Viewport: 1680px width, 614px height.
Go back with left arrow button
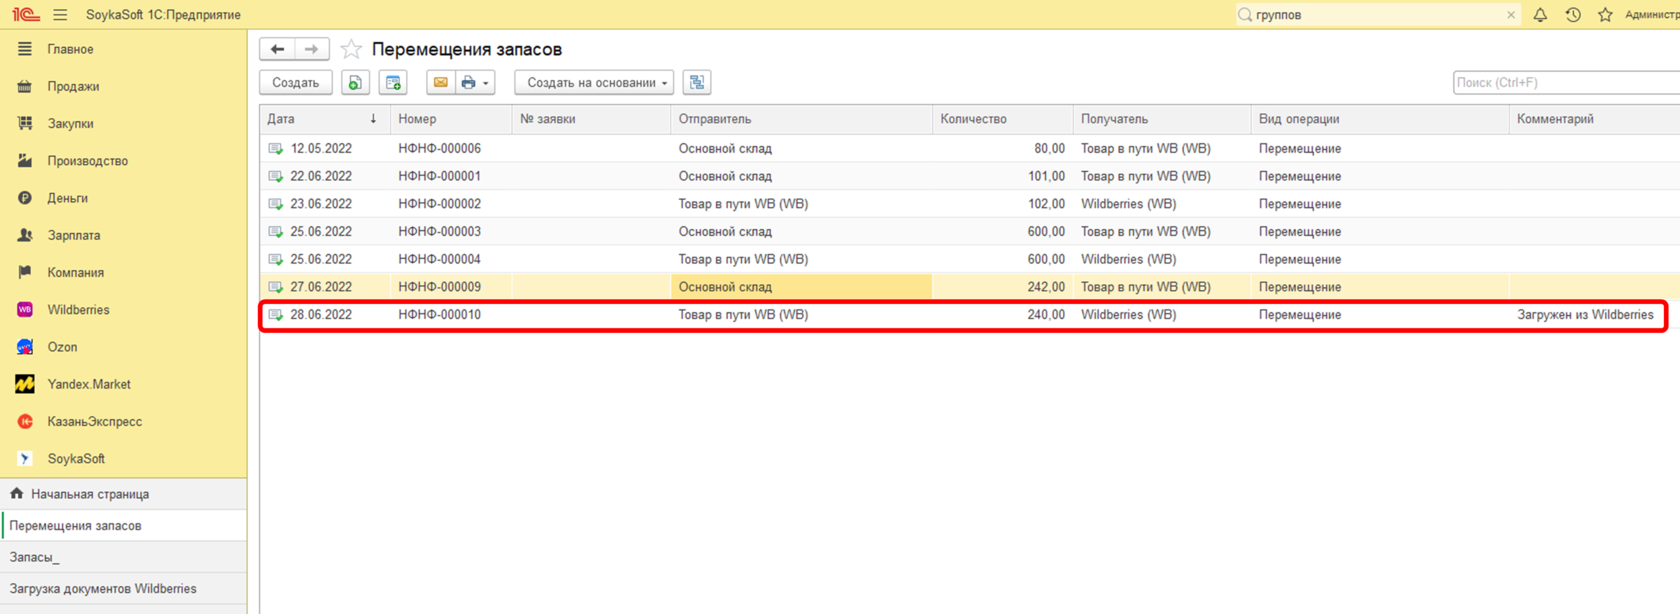(x=278, y=49)
